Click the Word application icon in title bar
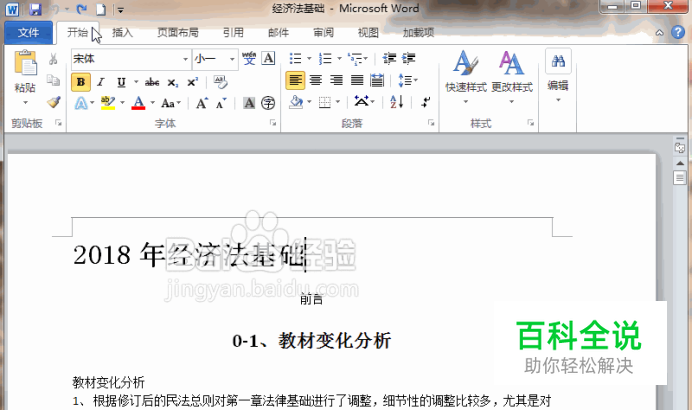 [12, 9]
